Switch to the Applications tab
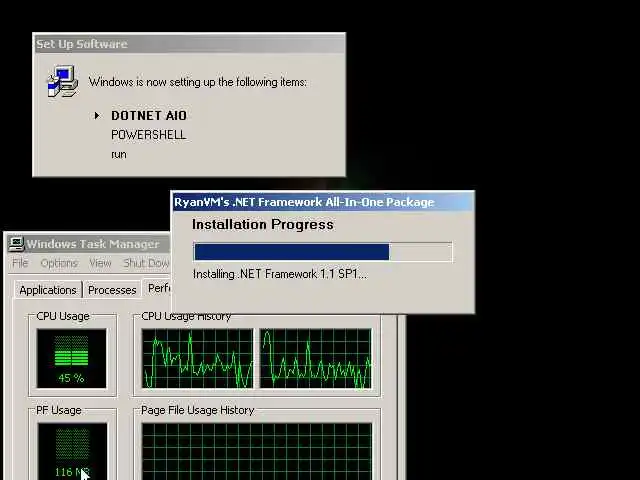The image size is (640, 480). tap(48, 290)
